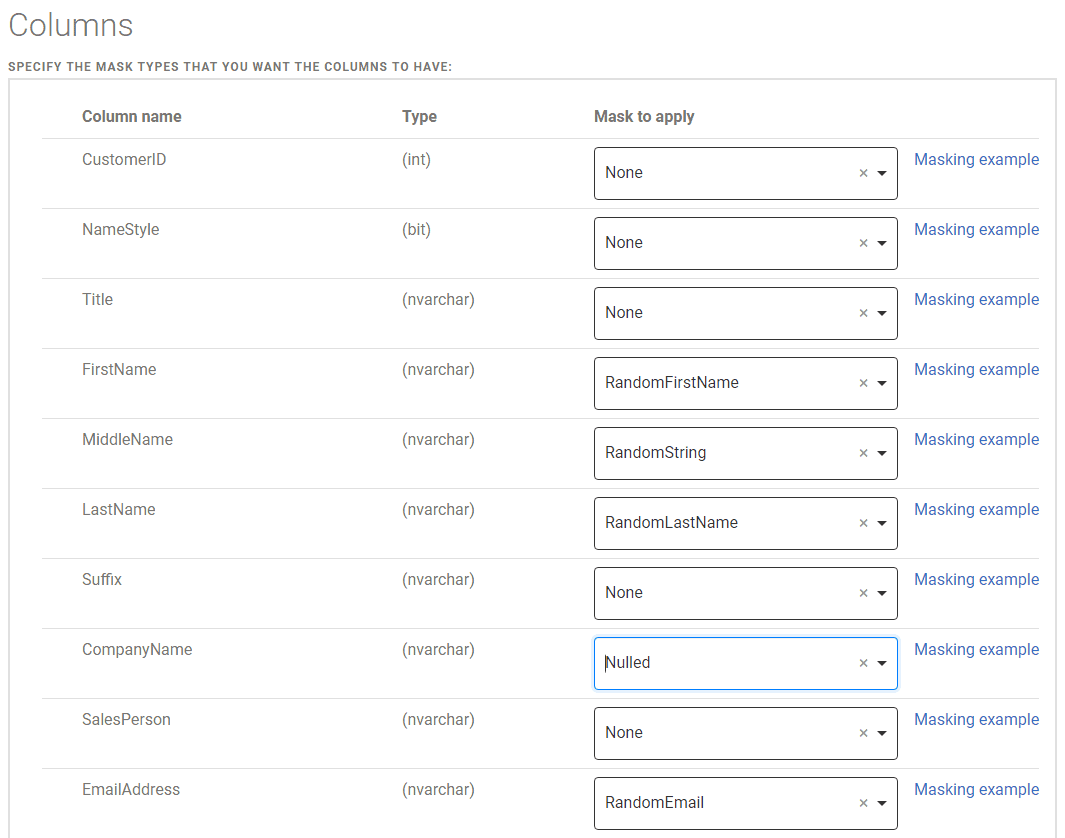1065x838 pixels.
Task: View the masking example for CustomerID
Action: point(976,159)
